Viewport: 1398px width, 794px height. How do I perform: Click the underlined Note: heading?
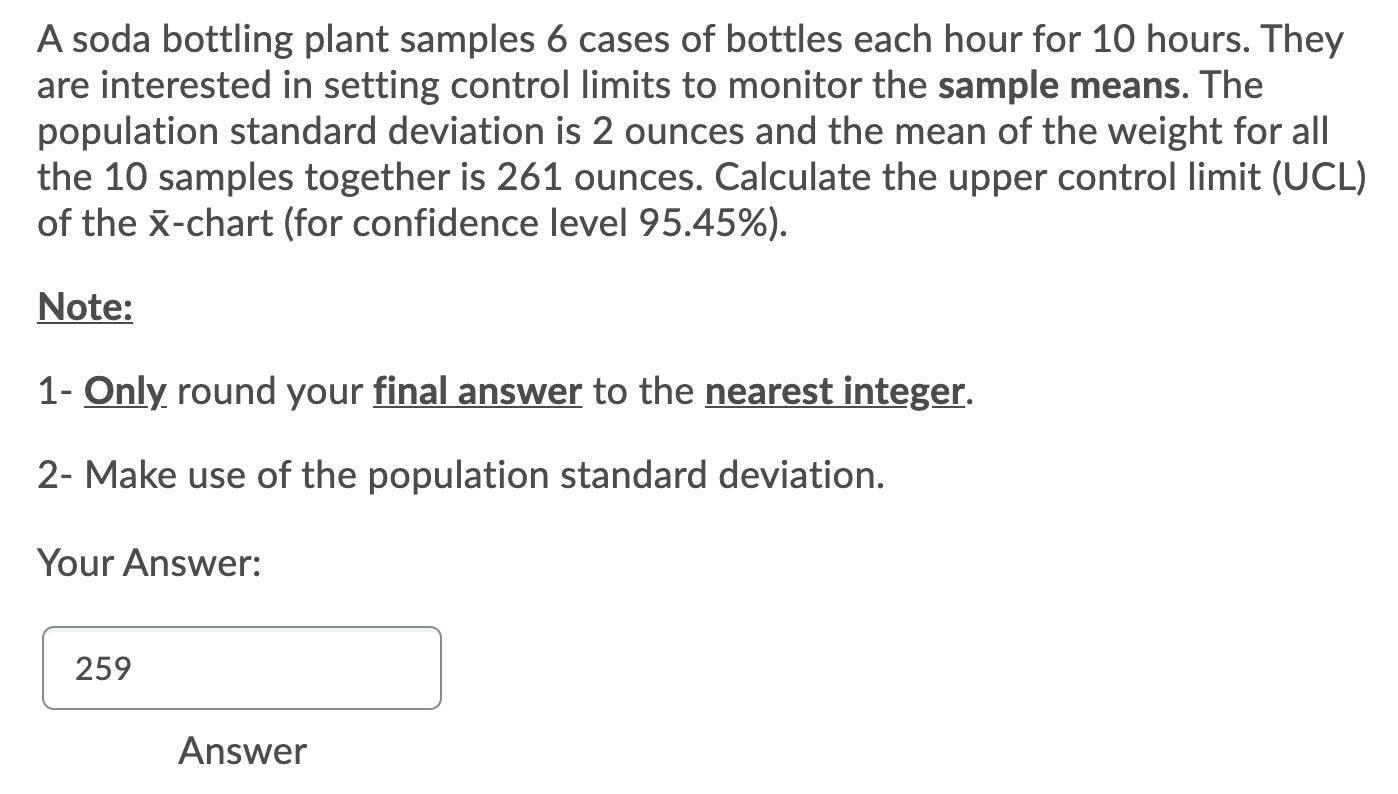tap(83, 307)
